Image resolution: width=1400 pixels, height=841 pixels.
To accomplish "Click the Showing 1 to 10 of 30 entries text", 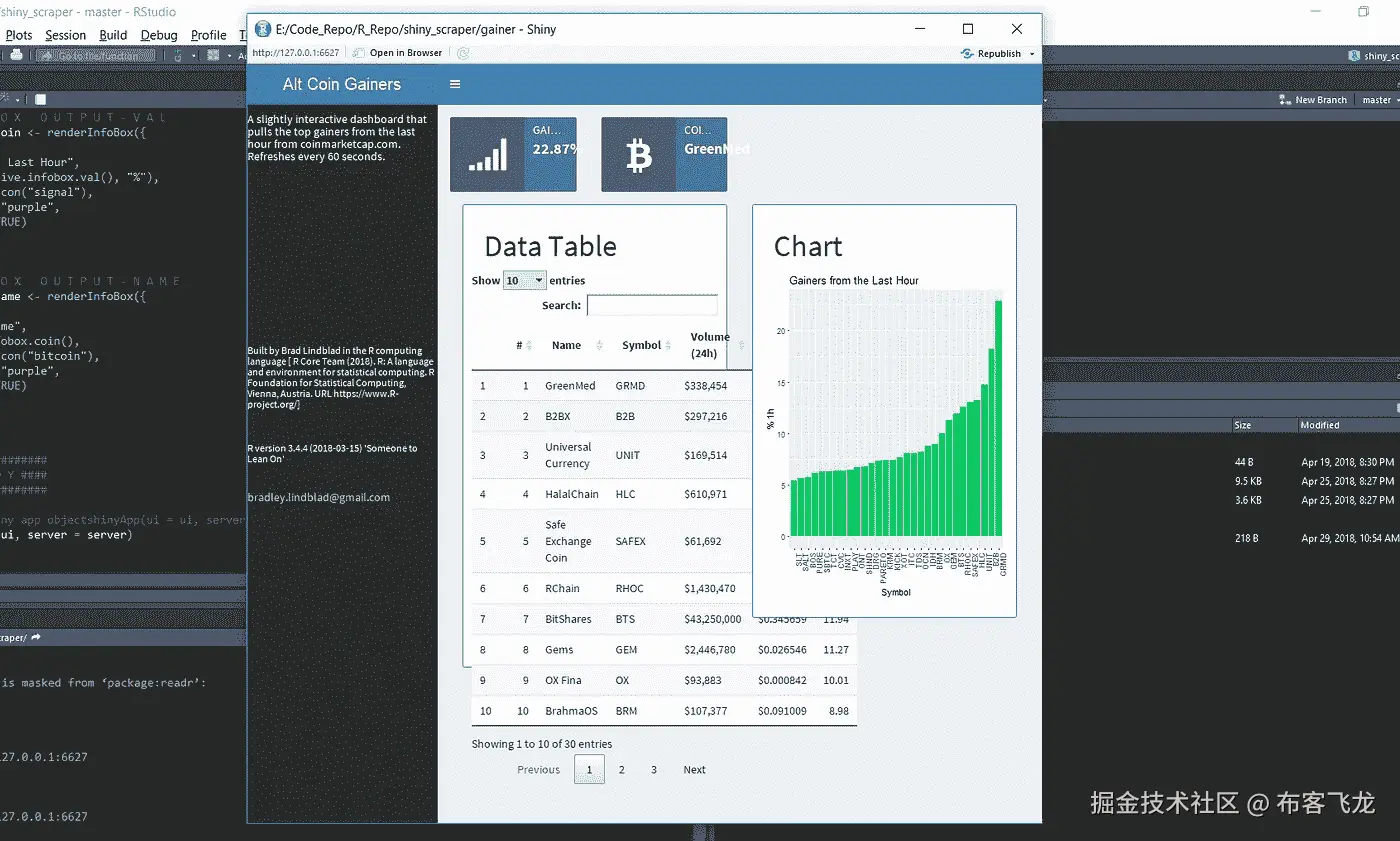I will click(541, 744).
